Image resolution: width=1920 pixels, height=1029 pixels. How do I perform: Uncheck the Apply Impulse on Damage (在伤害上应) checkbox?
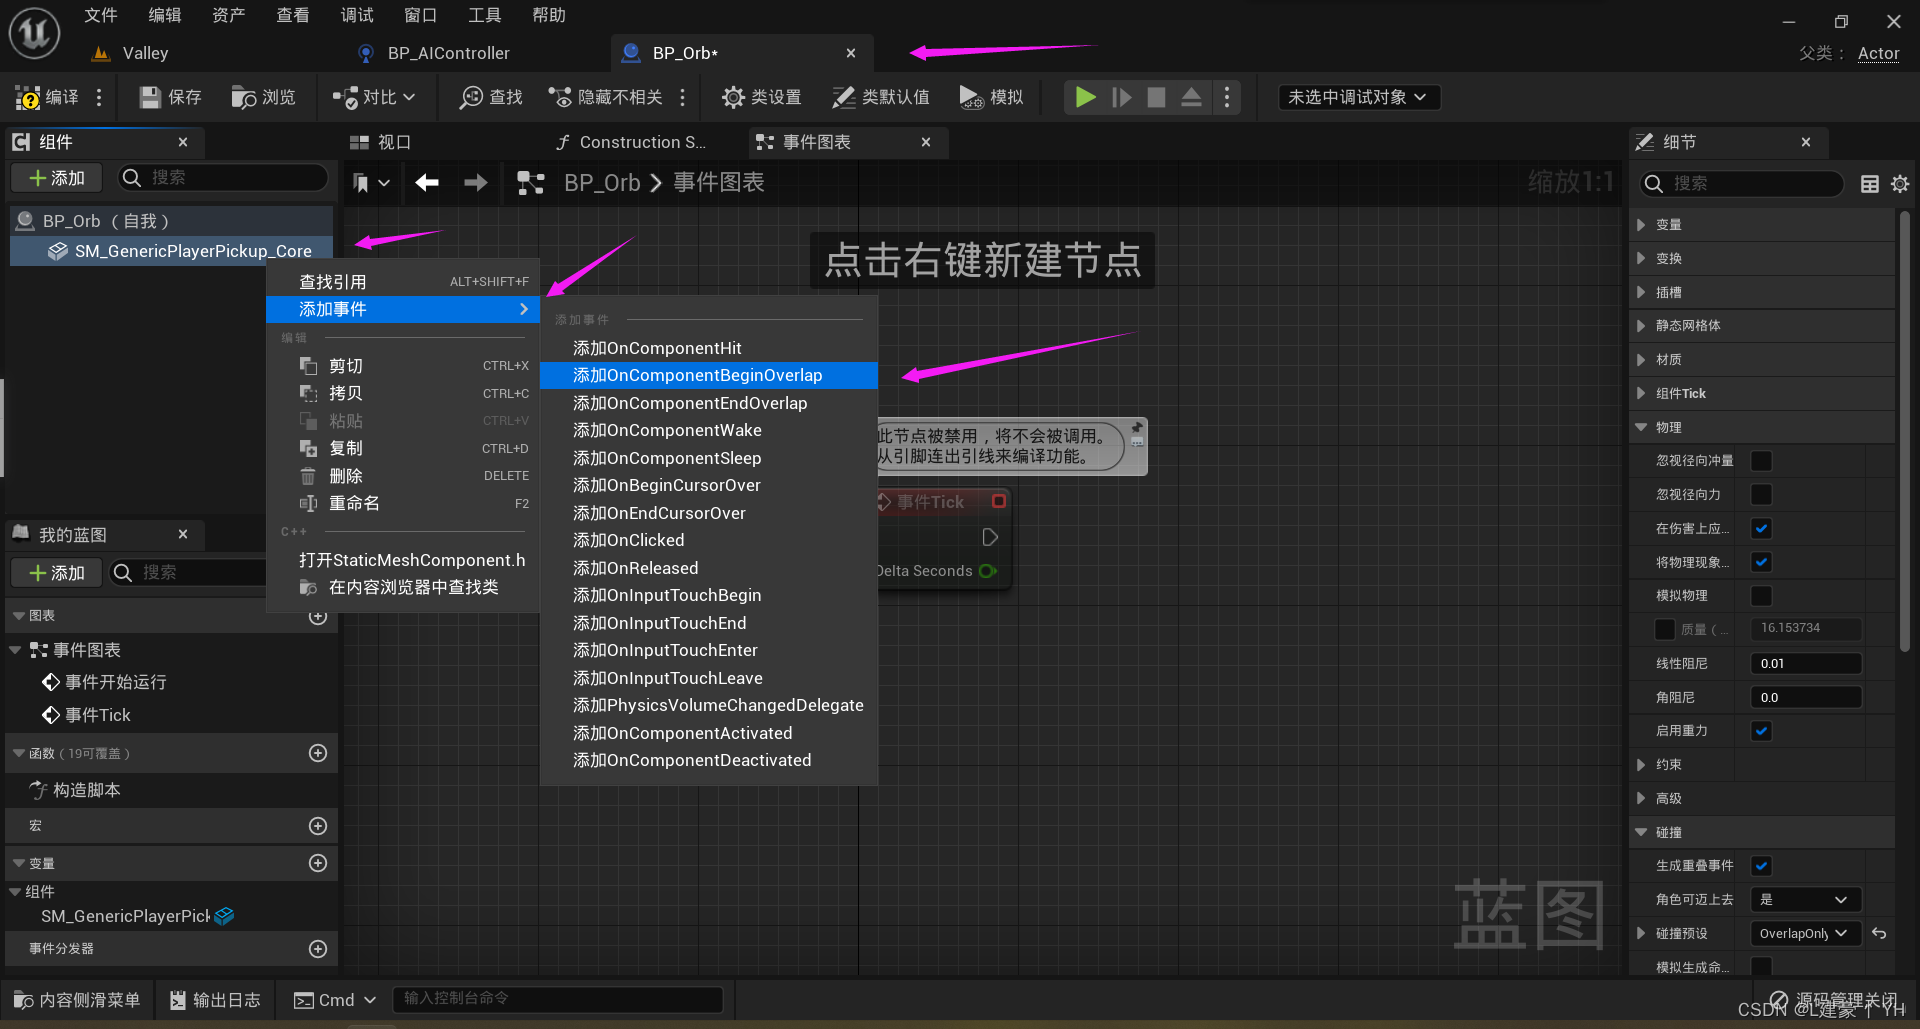pos(1762,528)
